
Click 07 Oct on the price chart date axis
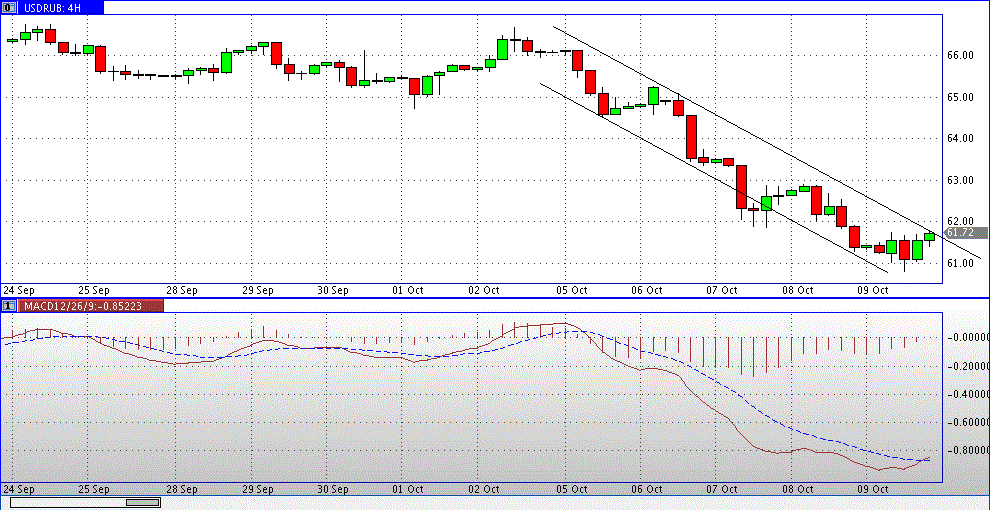click(x=722, y=290)
